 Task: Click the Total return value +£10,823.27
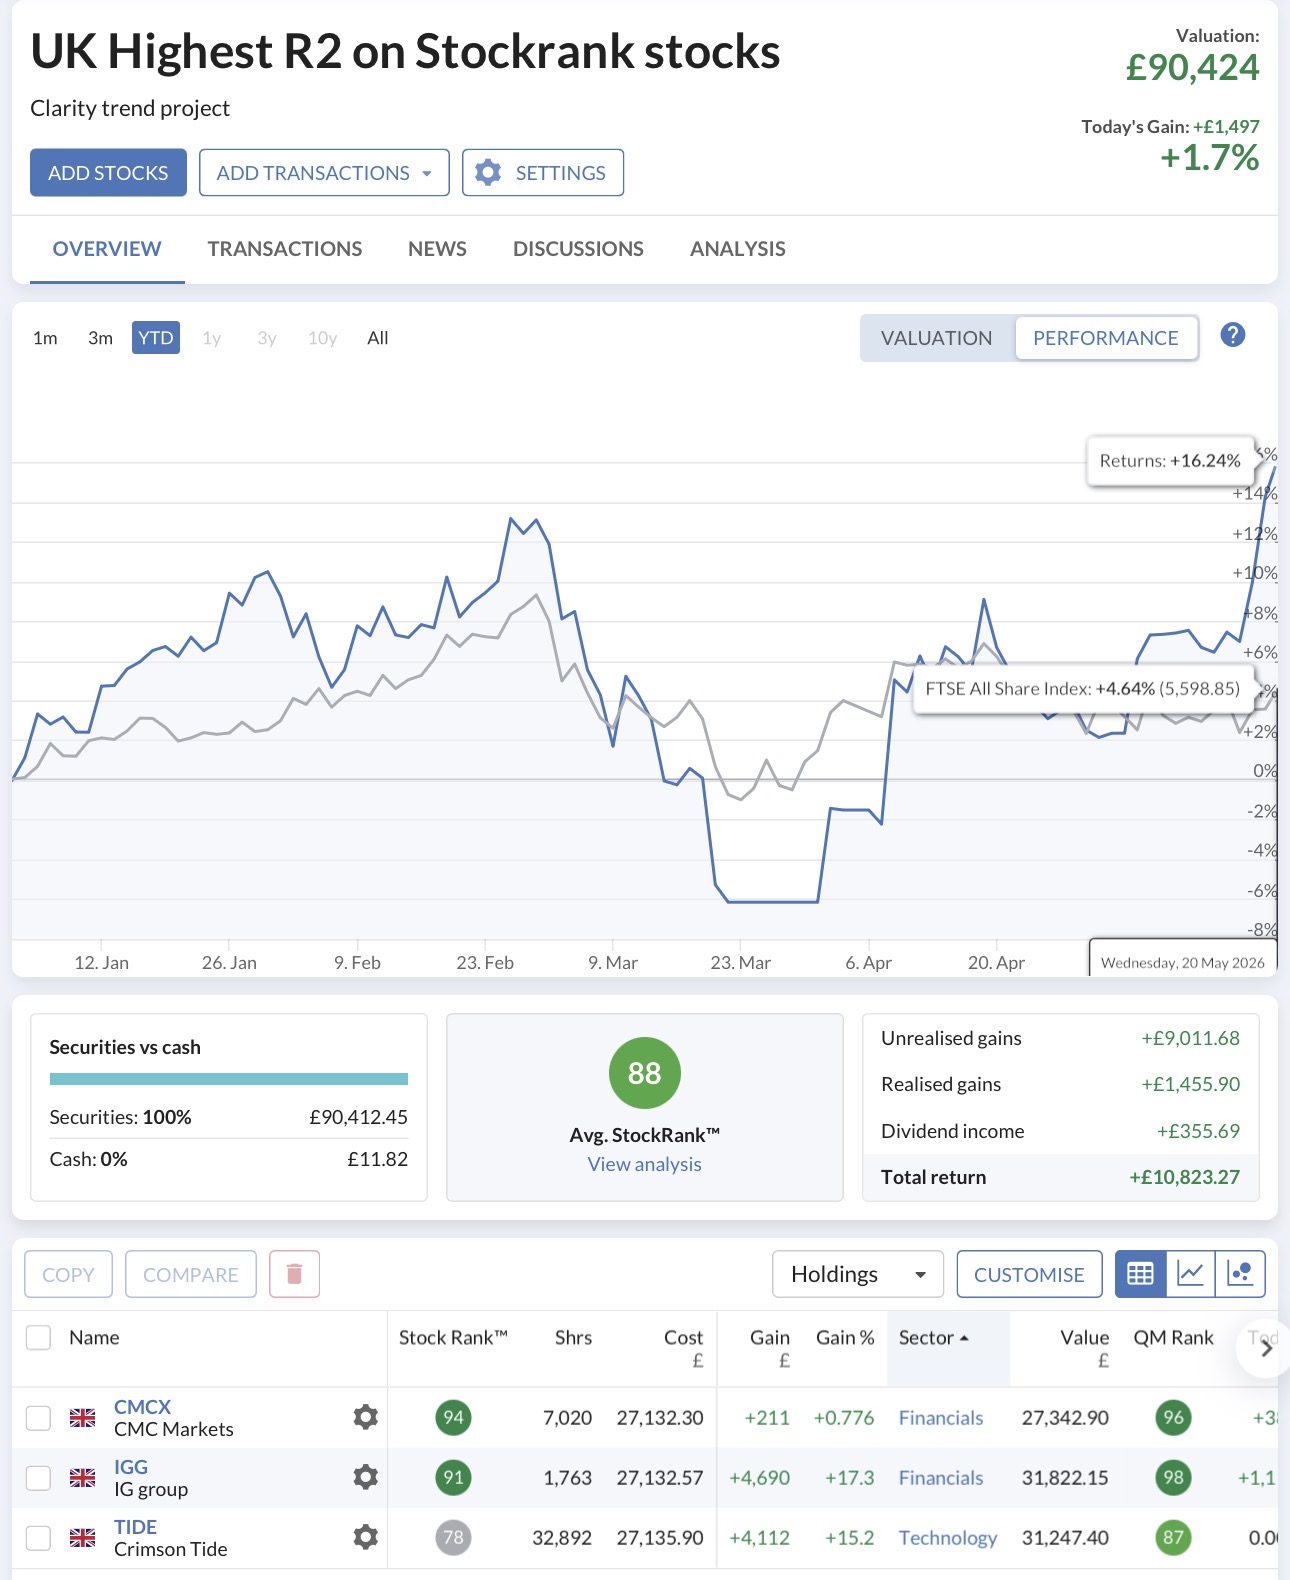click(1184, 1177)
